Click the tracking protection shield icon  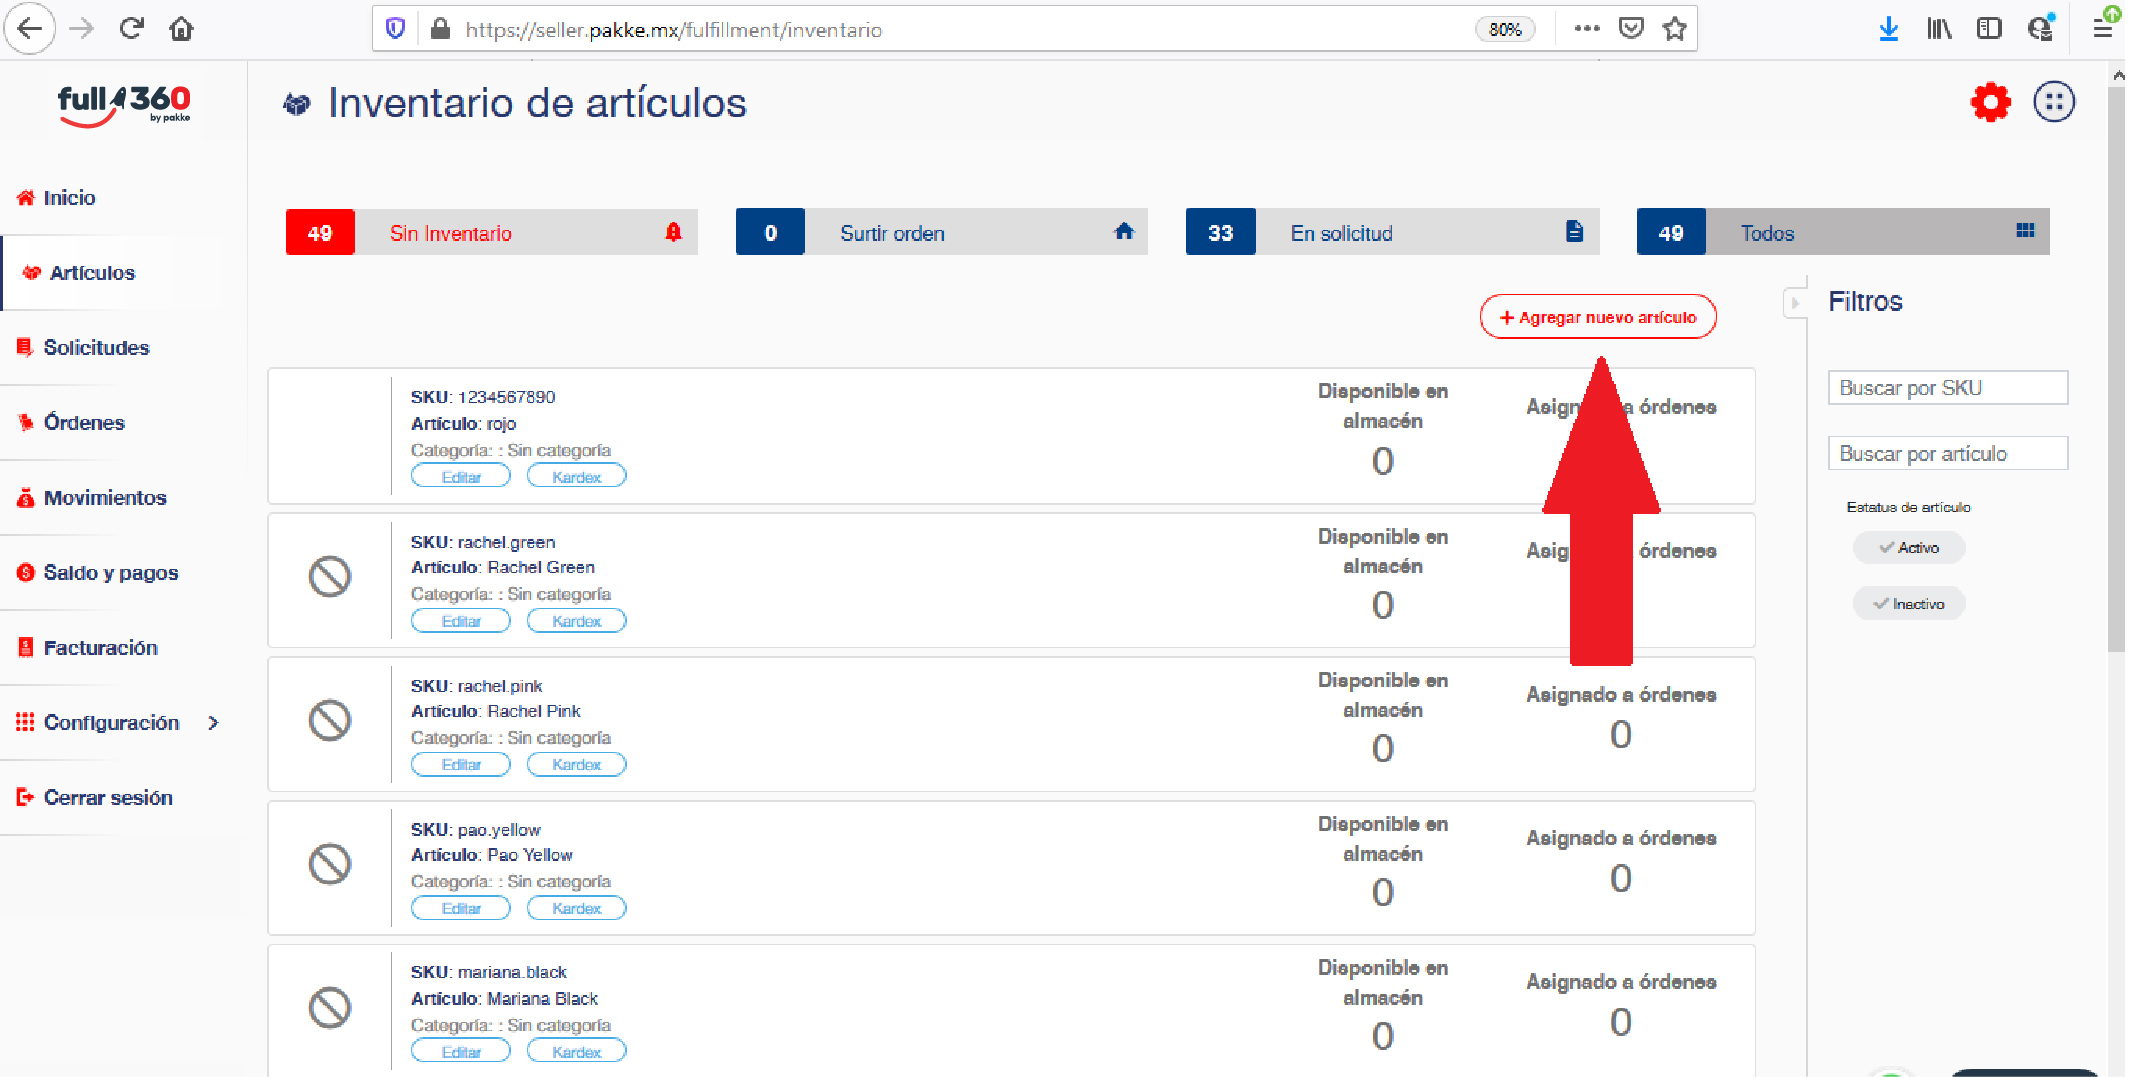pos(395,29)
